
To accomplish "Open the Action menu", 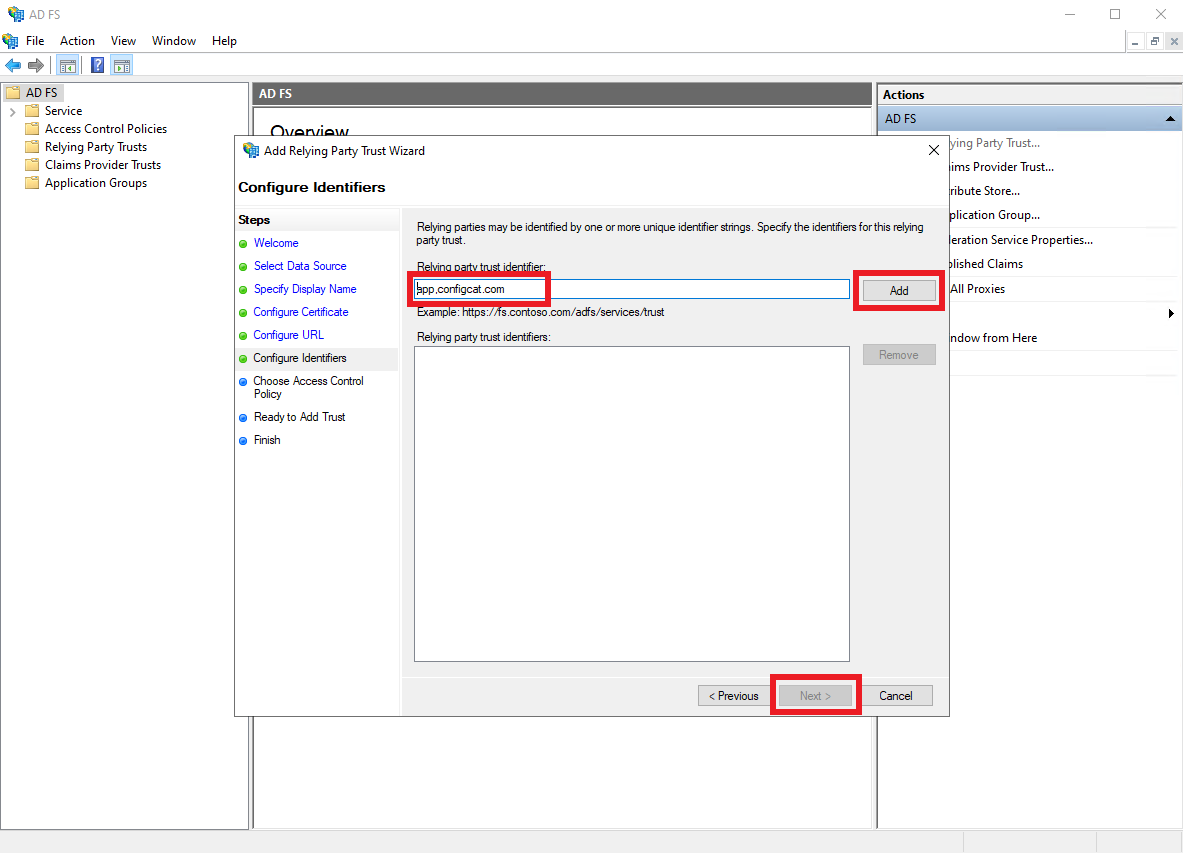I will click(x=77, y=41).
